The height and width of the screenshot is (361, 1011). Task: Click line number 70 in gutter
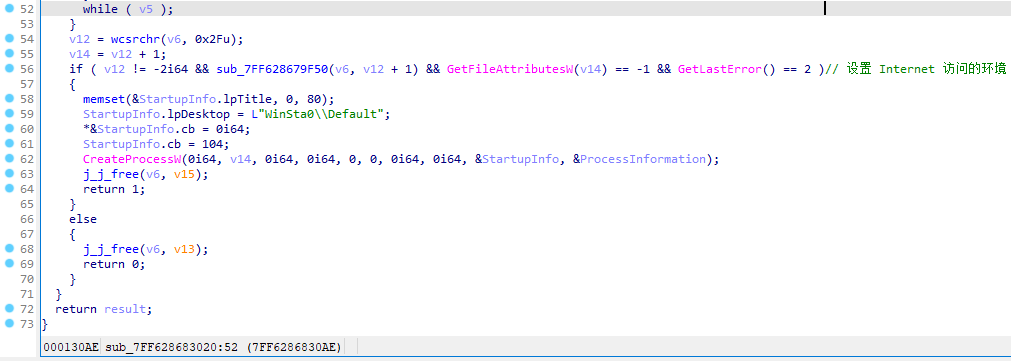point(26,279)
